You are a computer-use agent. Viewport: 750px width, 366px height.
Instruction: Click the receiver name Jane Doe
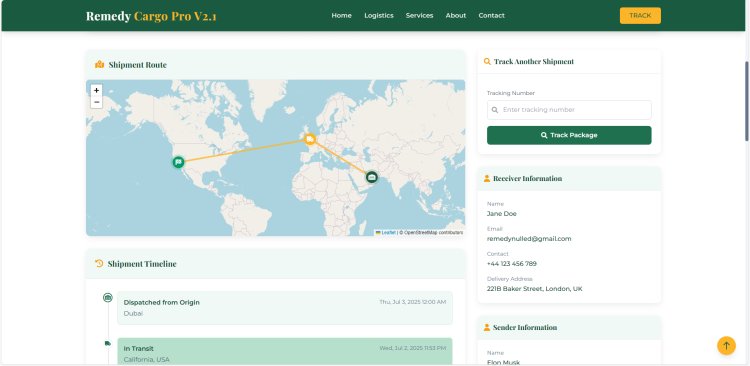click(502, 213)
